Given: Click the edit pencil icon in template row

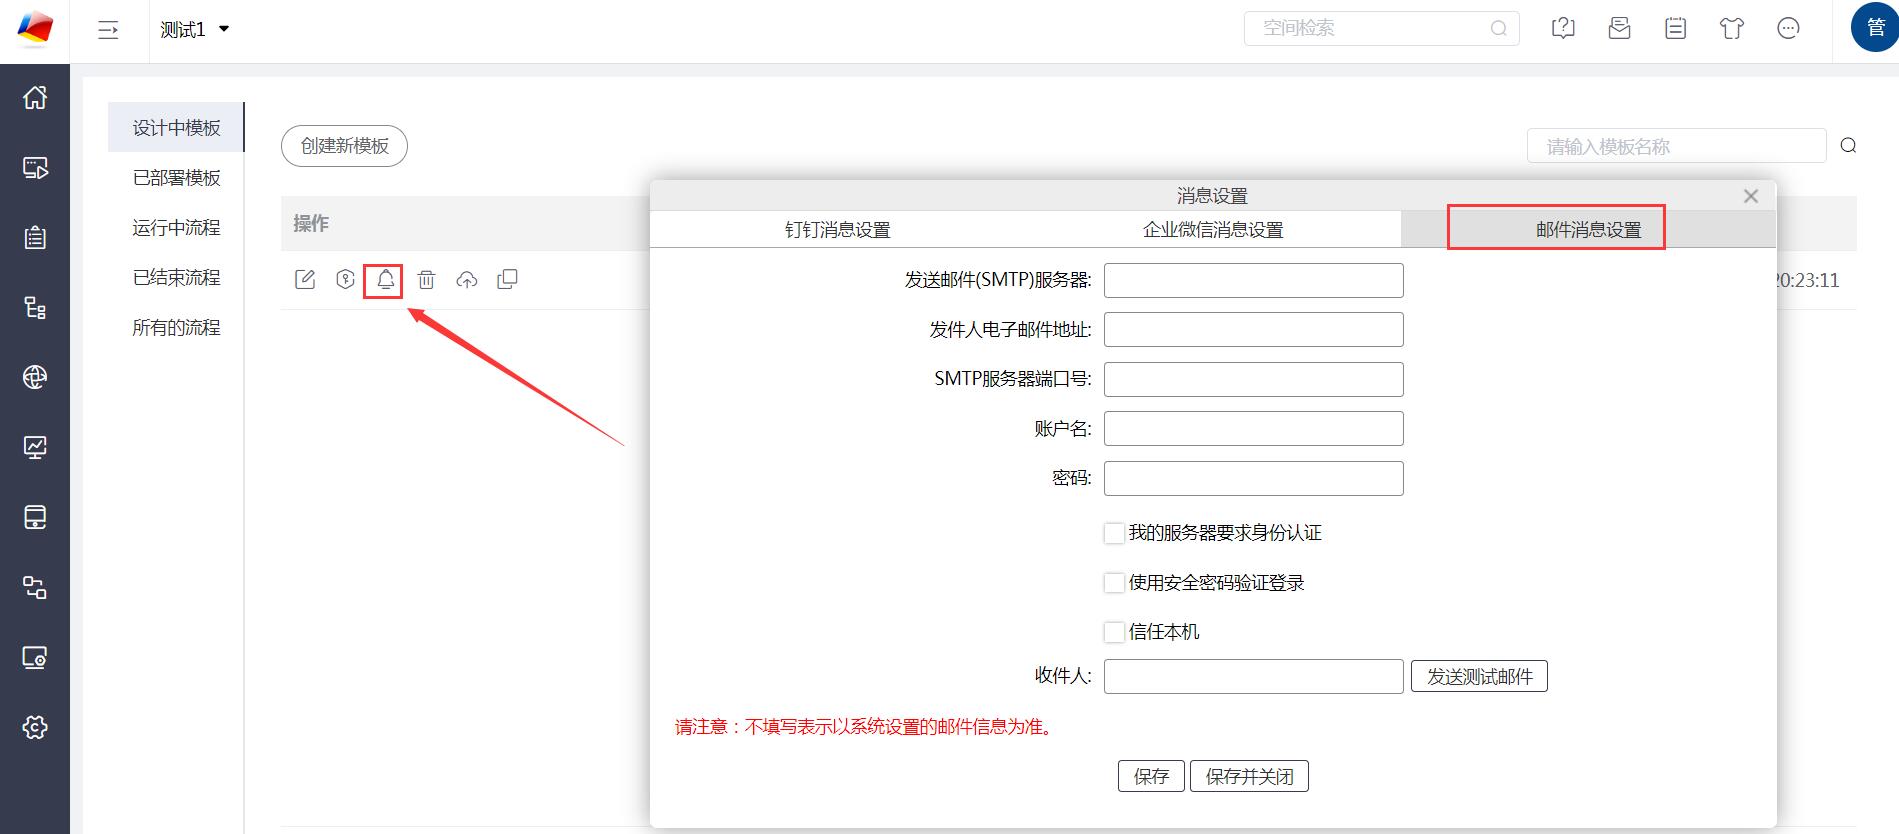Looking at the screenshot, I should click(305, 280).
